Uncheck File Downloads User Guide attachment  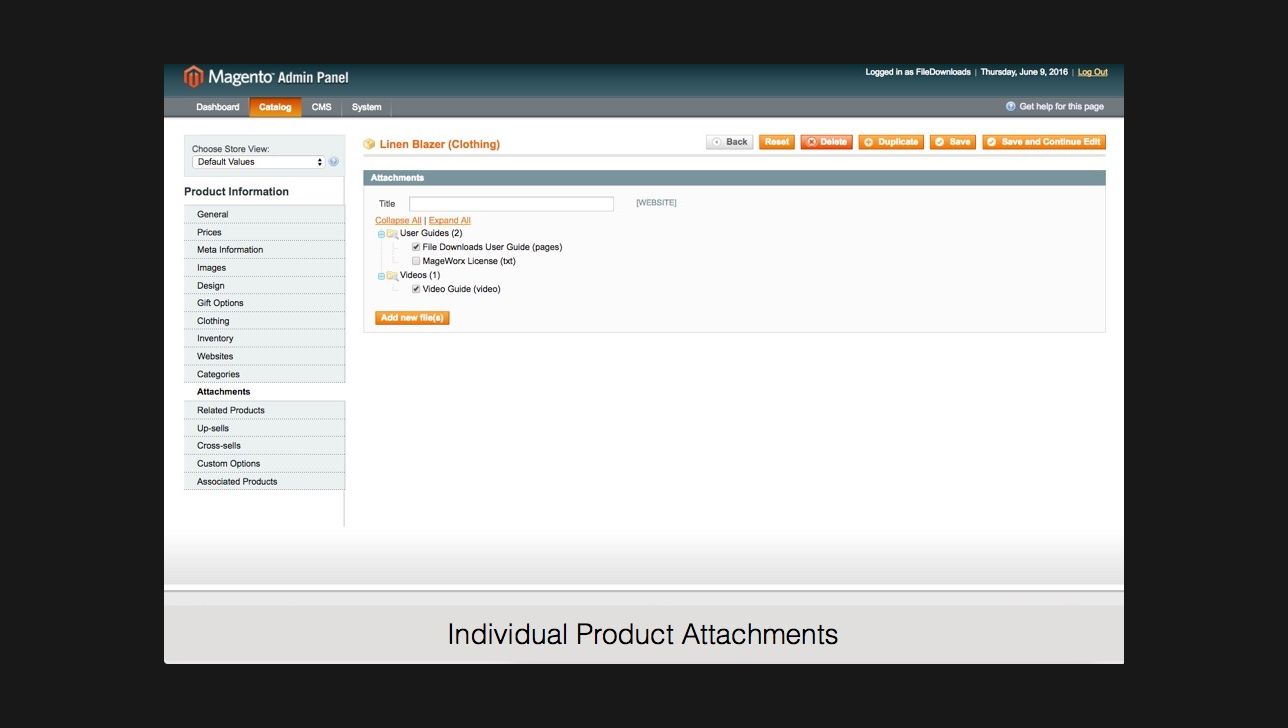[415, 246]
